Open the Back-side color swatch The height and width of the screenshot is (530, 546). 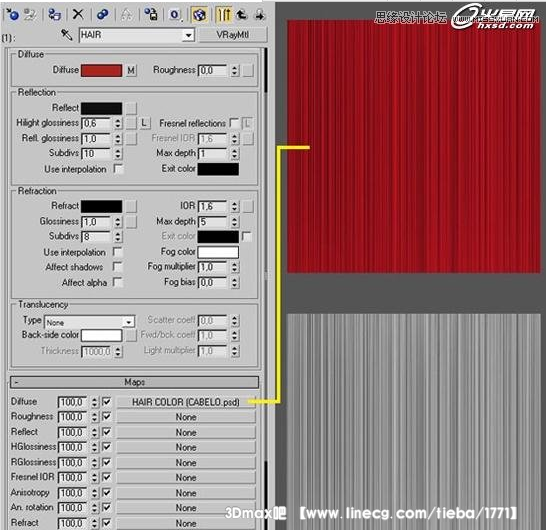(x=101, y=335)
